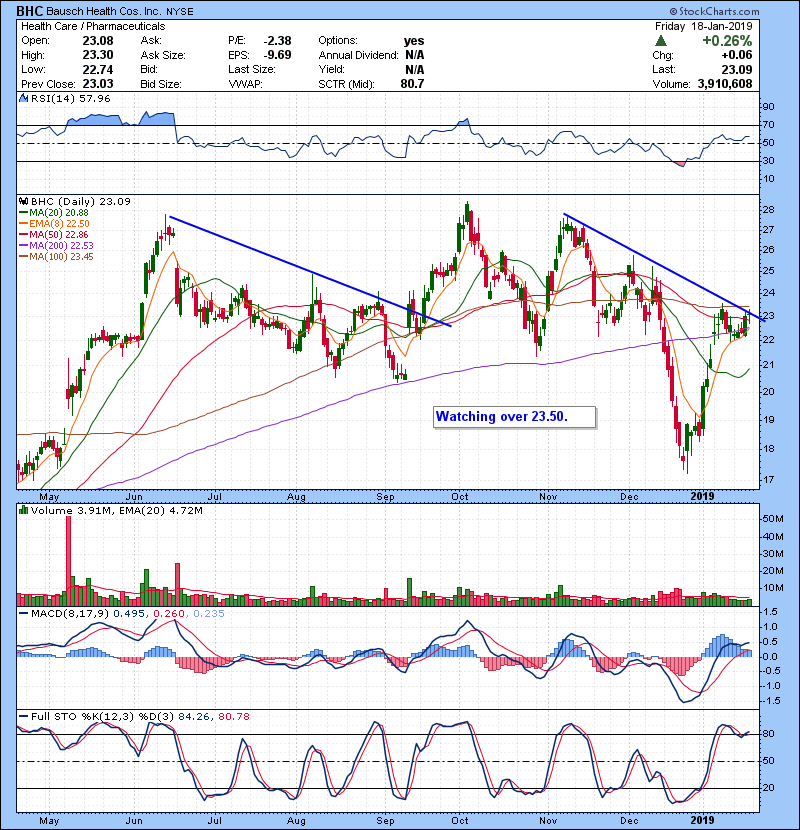The height and width of the screenshot is (830, 800).
Task: Click the stochastic %D value 80.78
Action: point(233,717)
